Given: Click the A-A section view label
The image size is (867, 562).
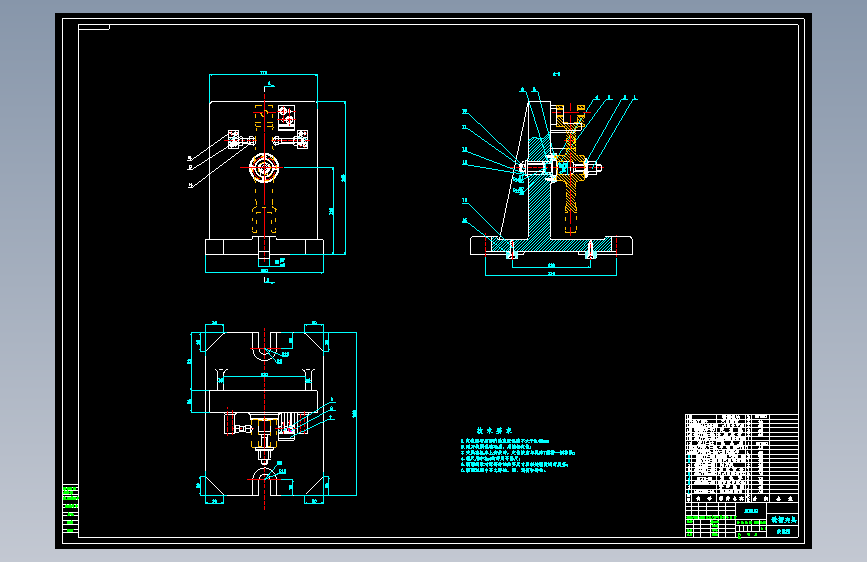Looking at the screenshot, I should point(556,74).
